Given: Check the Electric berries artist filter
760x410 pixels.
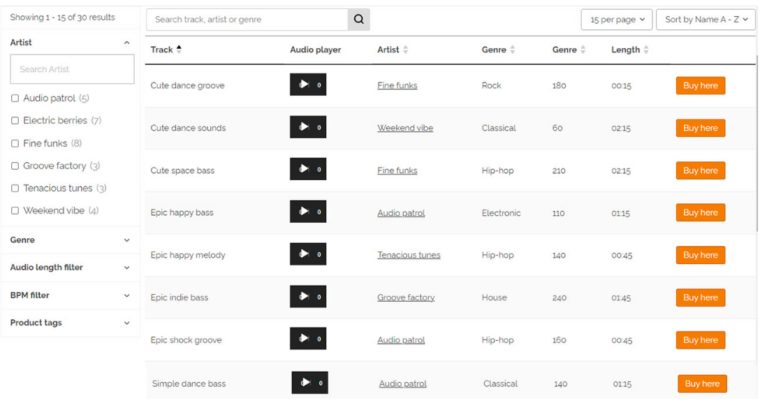Looking at the screenshot, I should coord(15,121).
